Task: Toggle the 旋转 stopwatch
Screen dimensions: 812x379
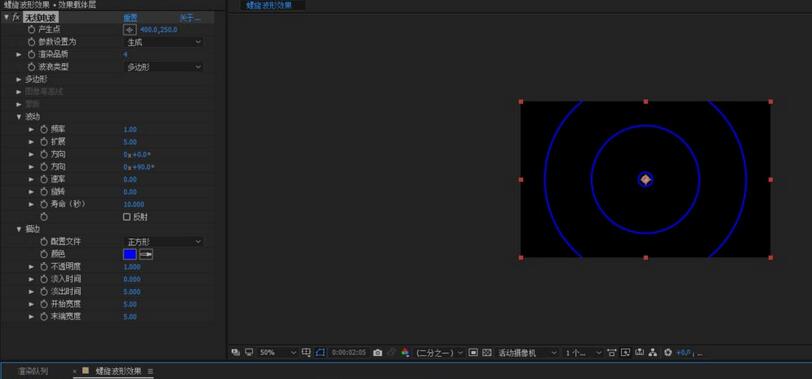Action: click(x=44, y=192)
